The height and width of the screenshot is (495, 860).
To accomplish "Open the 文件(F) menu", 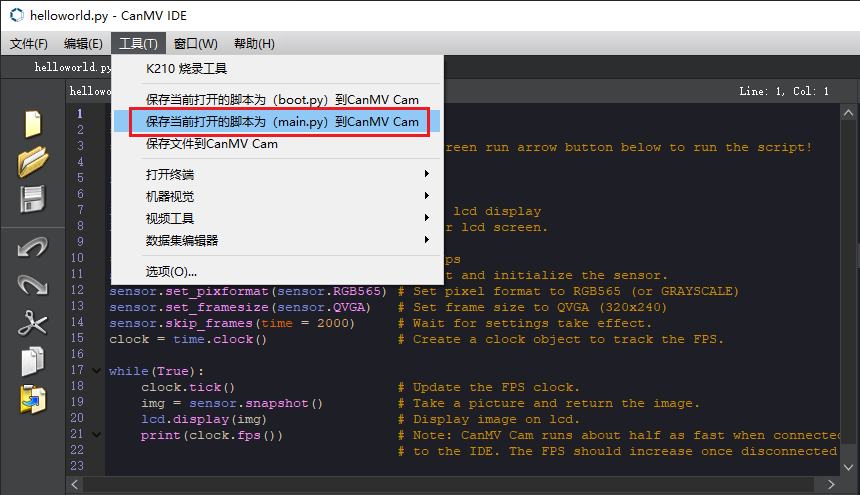I will [x=29, y=44].
